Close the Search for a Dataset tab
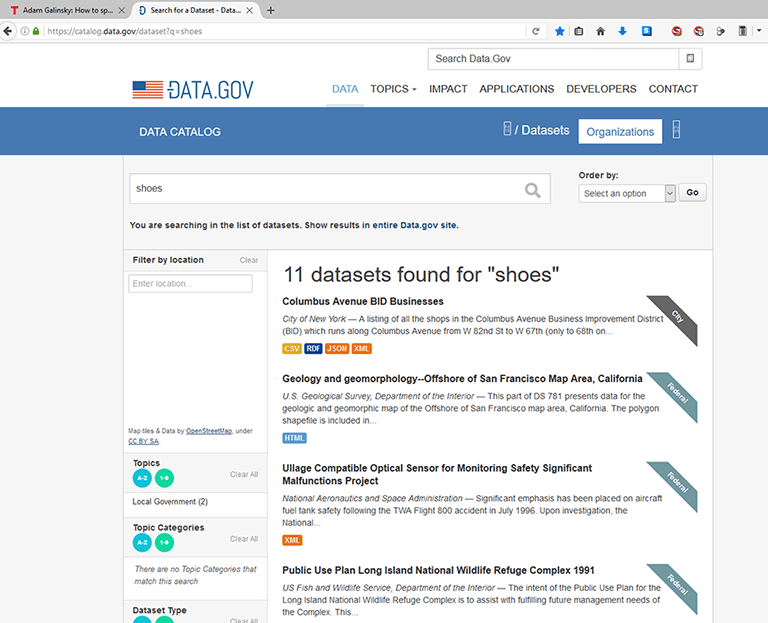The image size is (768, 623). click(249, 10)
